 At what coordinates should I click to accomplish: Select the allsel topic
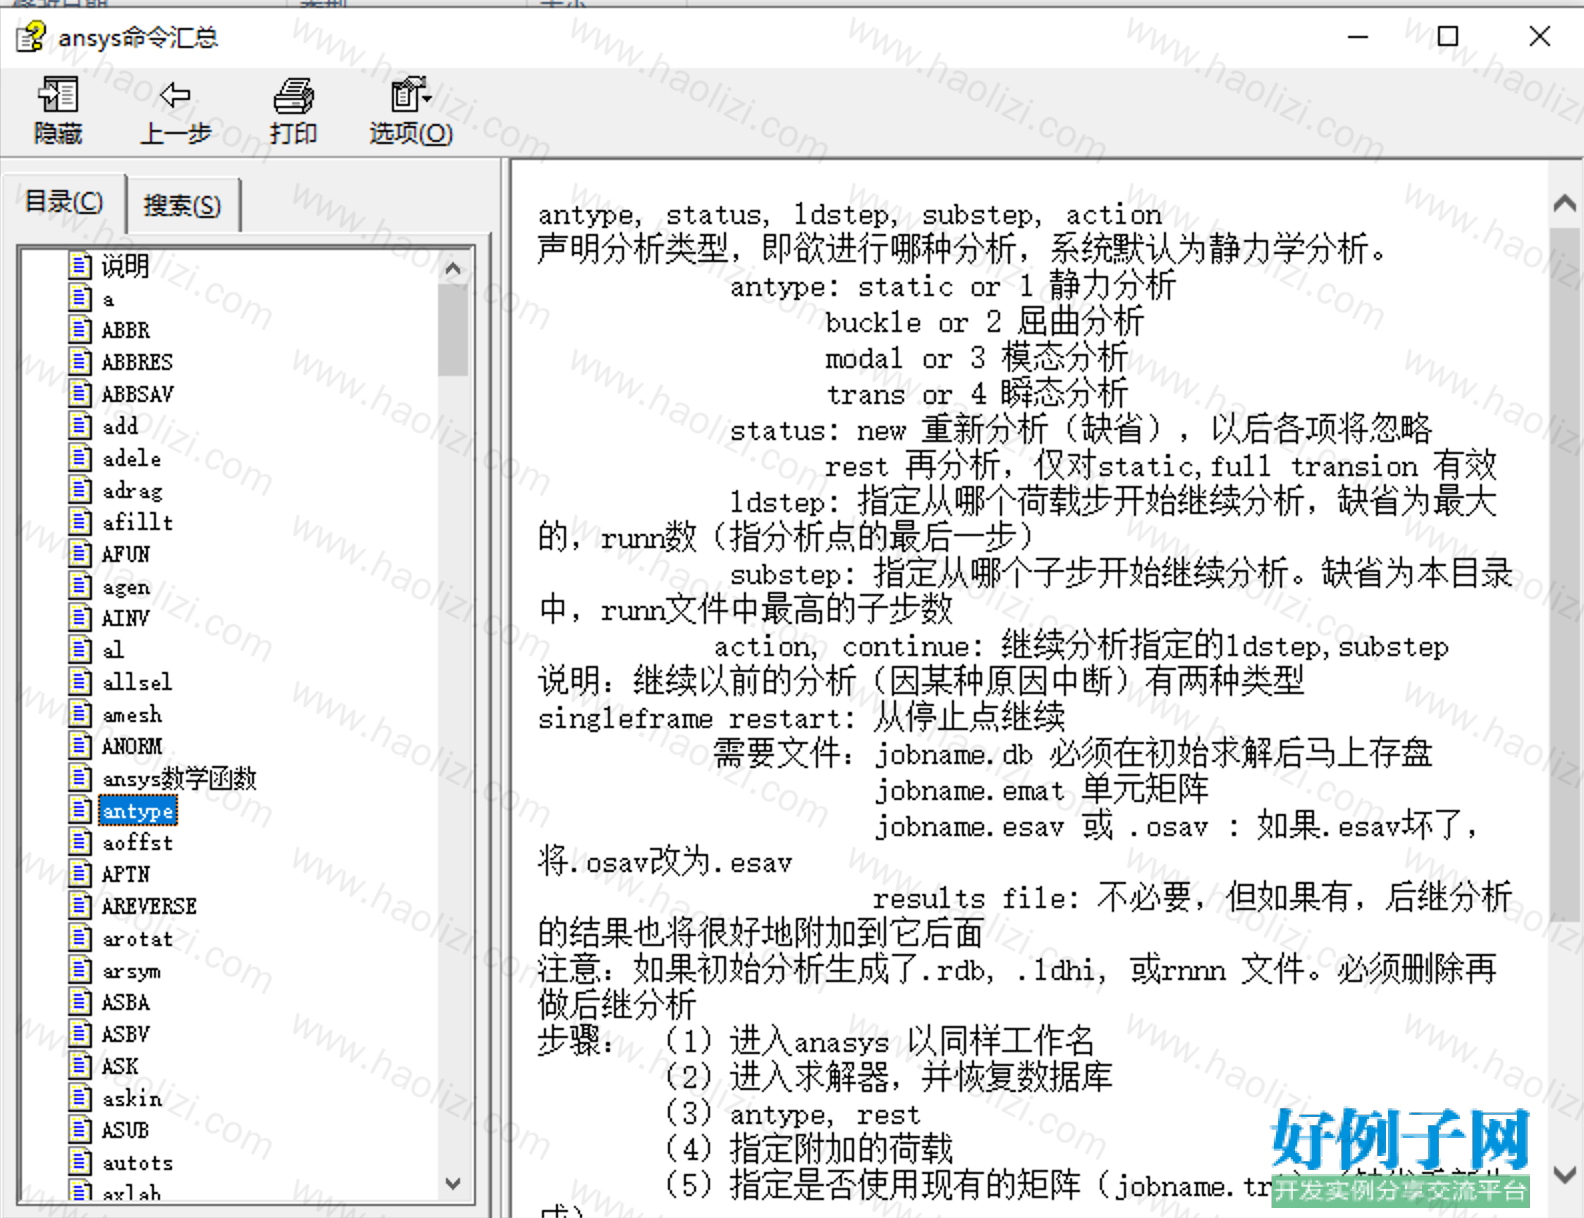click(137, 682)
